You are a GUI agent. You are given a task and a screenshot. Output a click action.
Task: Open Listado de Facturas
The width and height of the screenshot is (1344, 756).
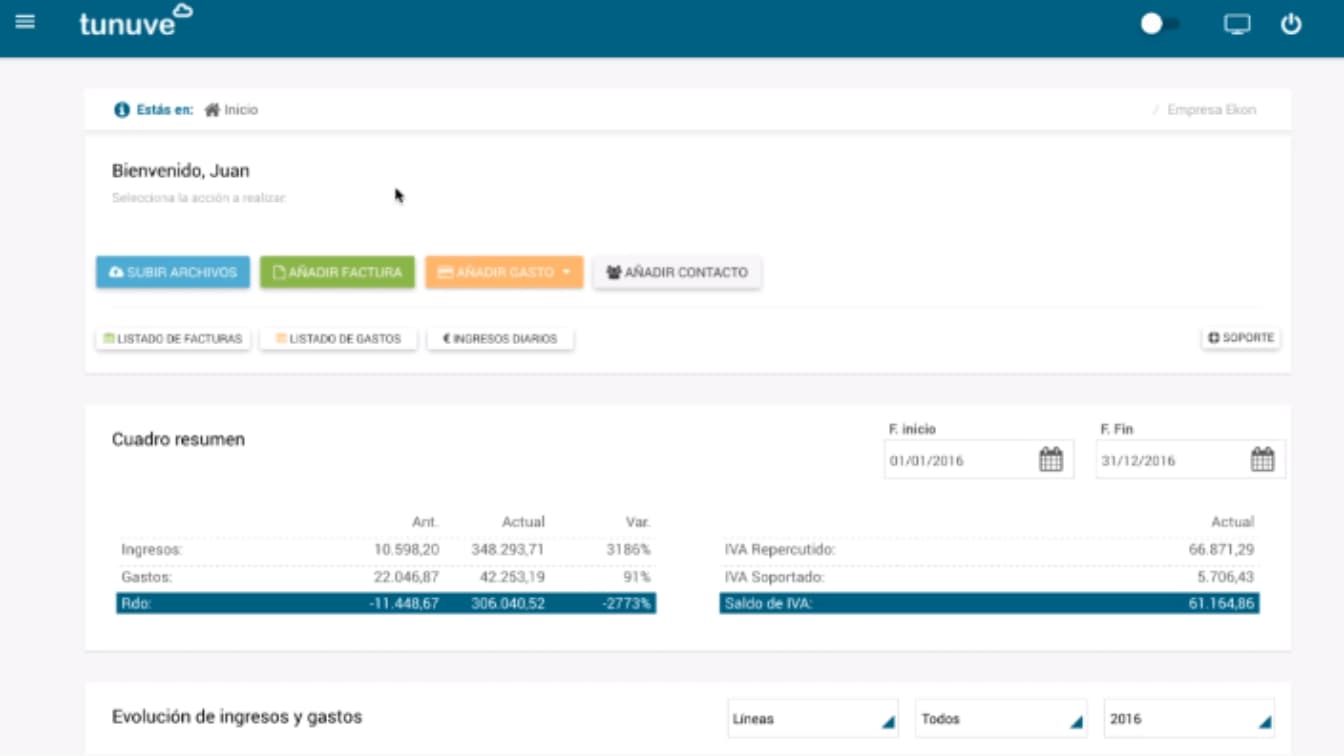click(173, 339)
